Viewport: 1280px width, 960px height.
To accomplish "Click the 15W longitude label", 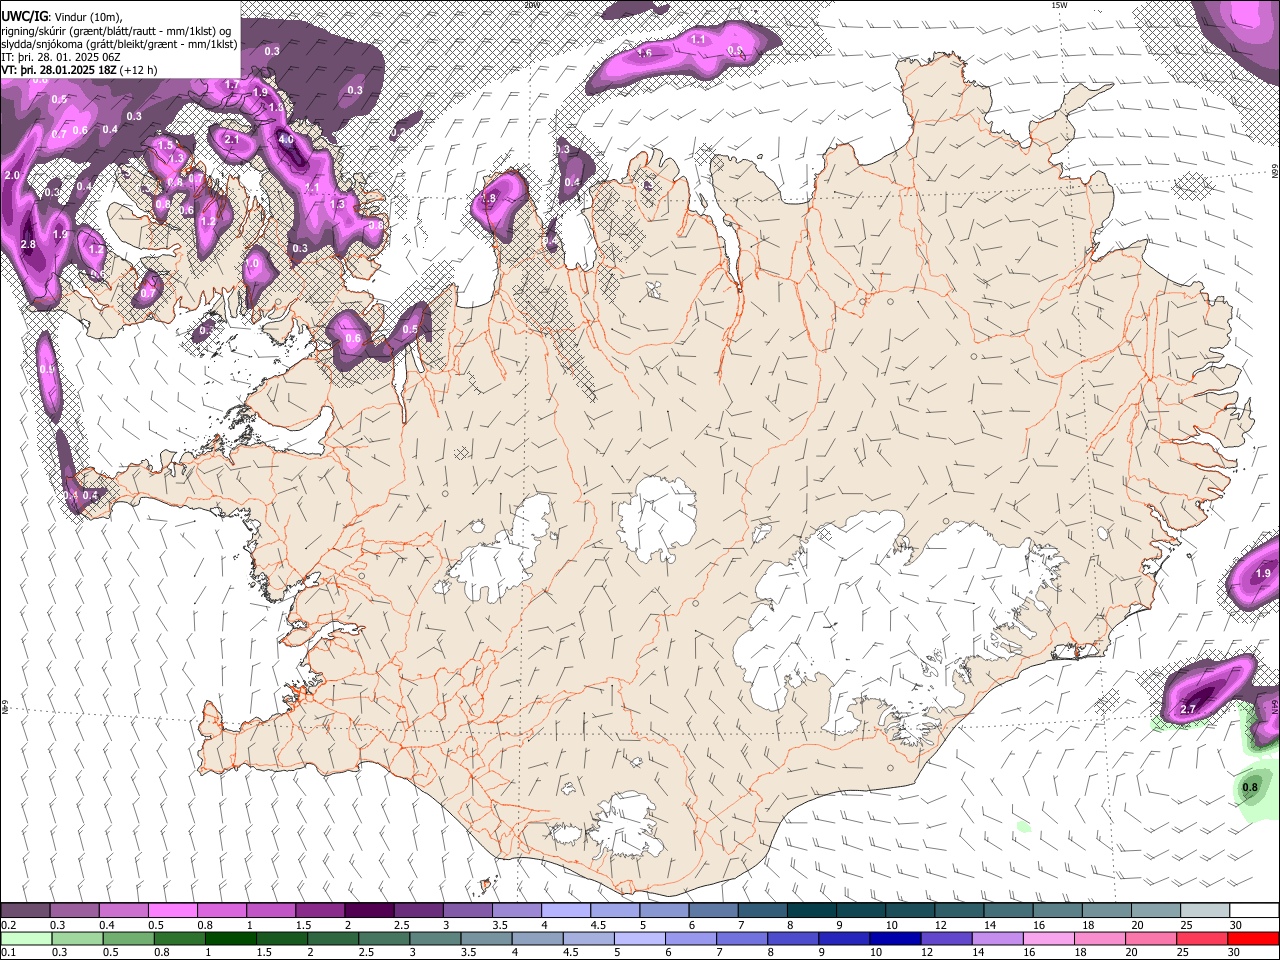I will (x=1059, y=5).
